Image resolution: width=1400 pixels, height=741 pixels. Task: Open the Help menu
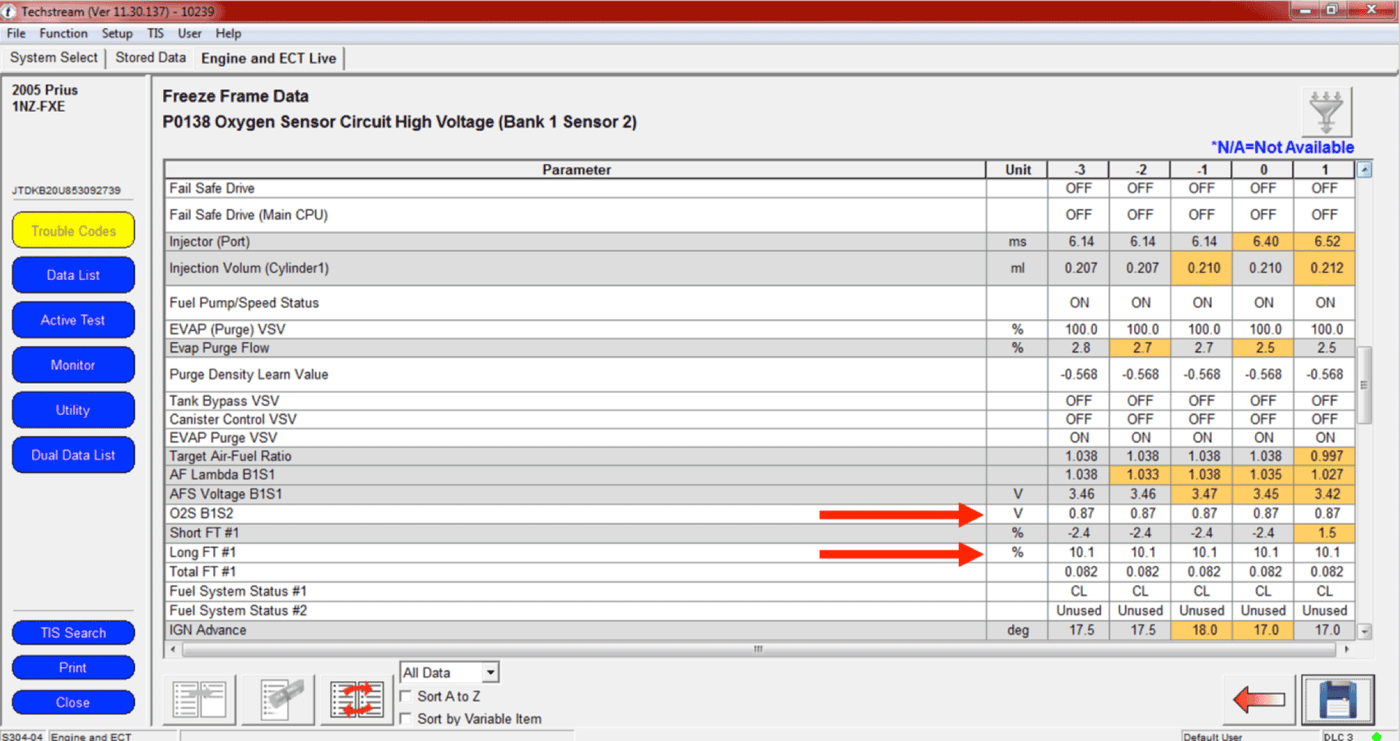pos(228,33)
